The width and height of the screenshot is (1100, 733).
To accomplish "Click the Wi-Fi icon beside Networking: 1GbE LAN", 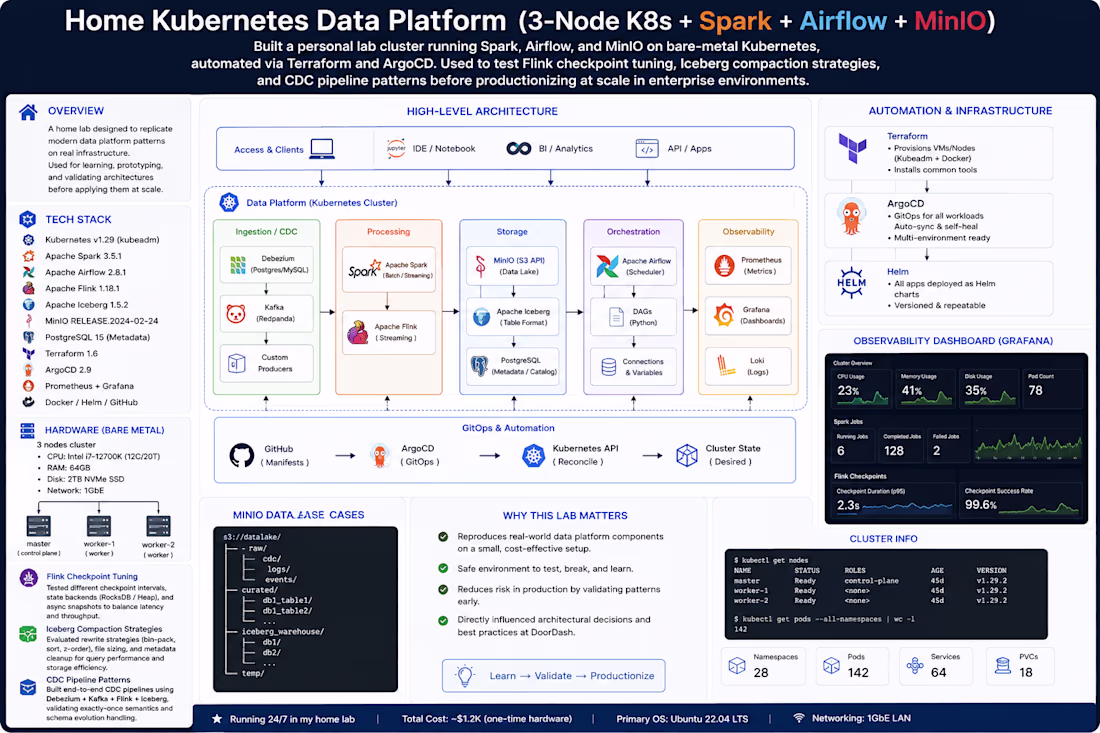I will pos(798,718).
